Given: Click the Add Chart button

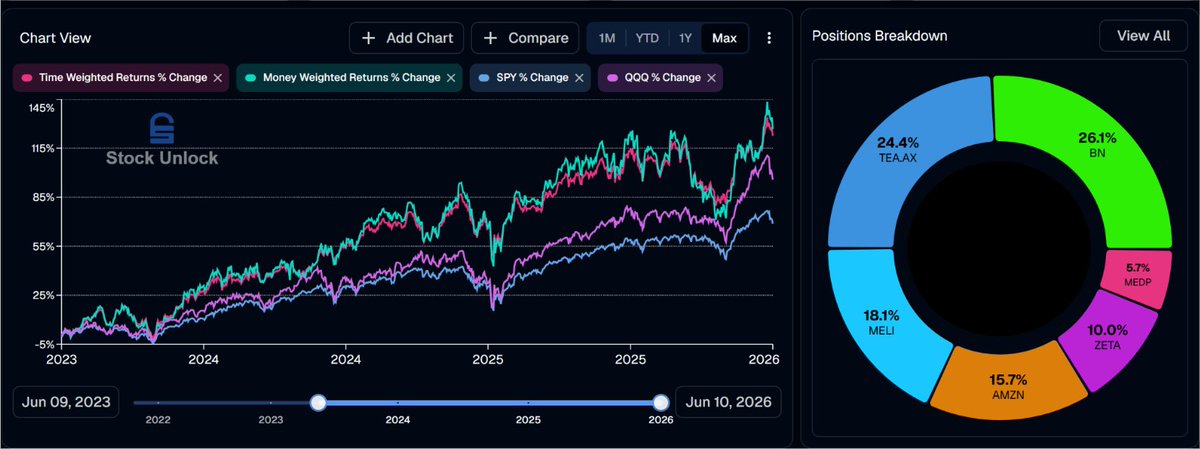Looking at the screenshot, I should (x=406, y=38).
